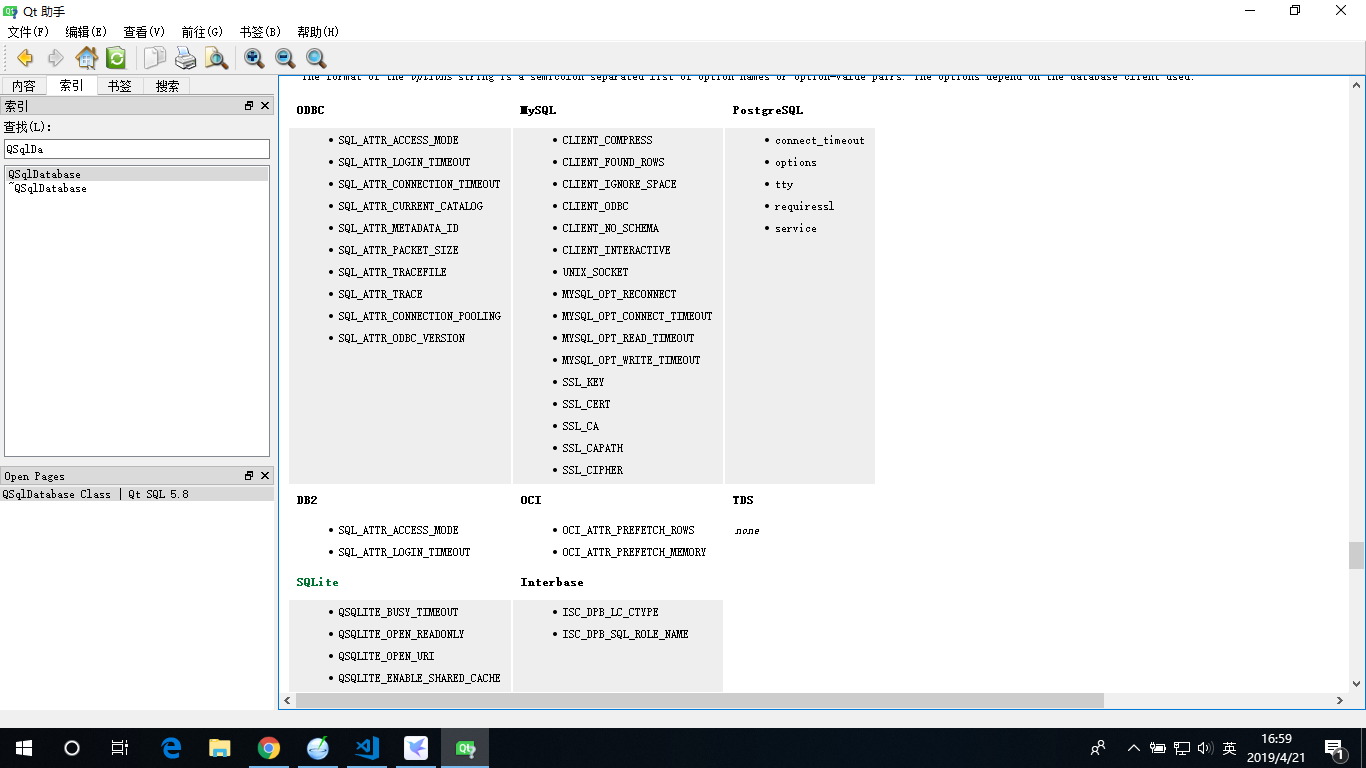Click the forward navigation arrow

click(56, 58)
